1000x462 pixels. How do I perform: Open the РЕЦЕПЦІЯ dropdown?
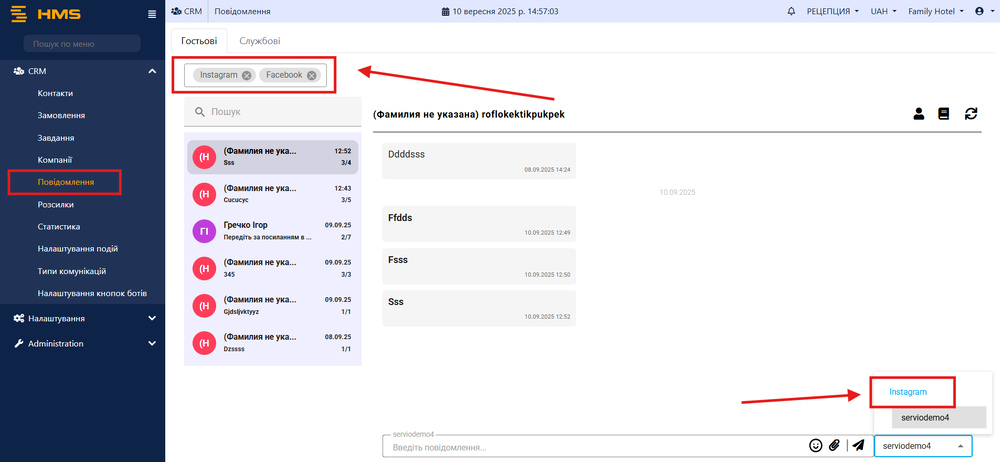(x=833, y=12)
